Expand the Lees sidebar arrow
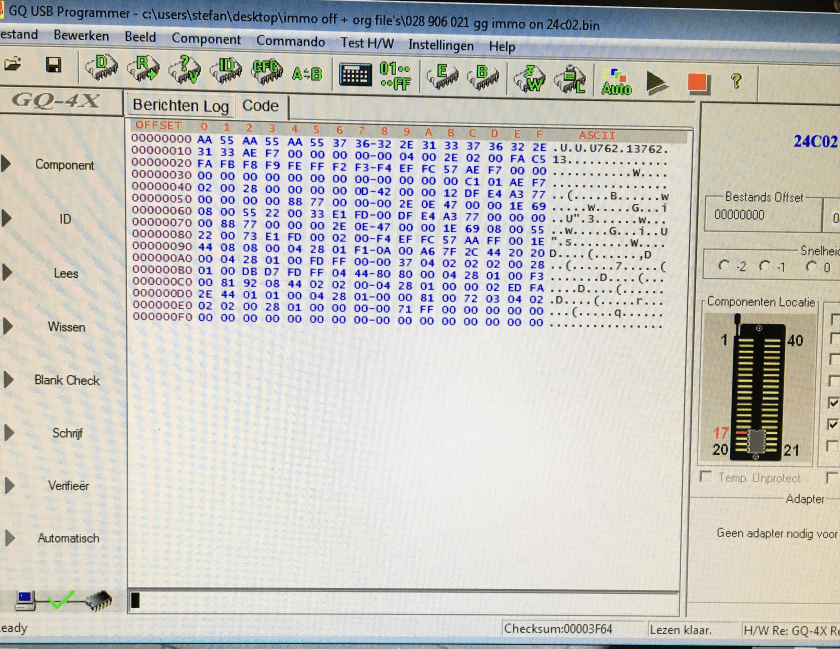 click(7, 272)
